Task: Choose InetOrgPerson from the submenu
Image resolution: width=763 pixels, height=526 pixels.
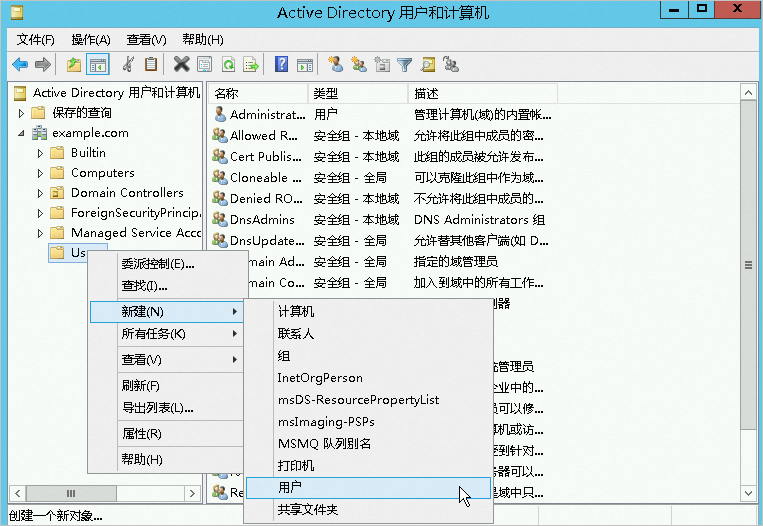Action: point(368,378)
